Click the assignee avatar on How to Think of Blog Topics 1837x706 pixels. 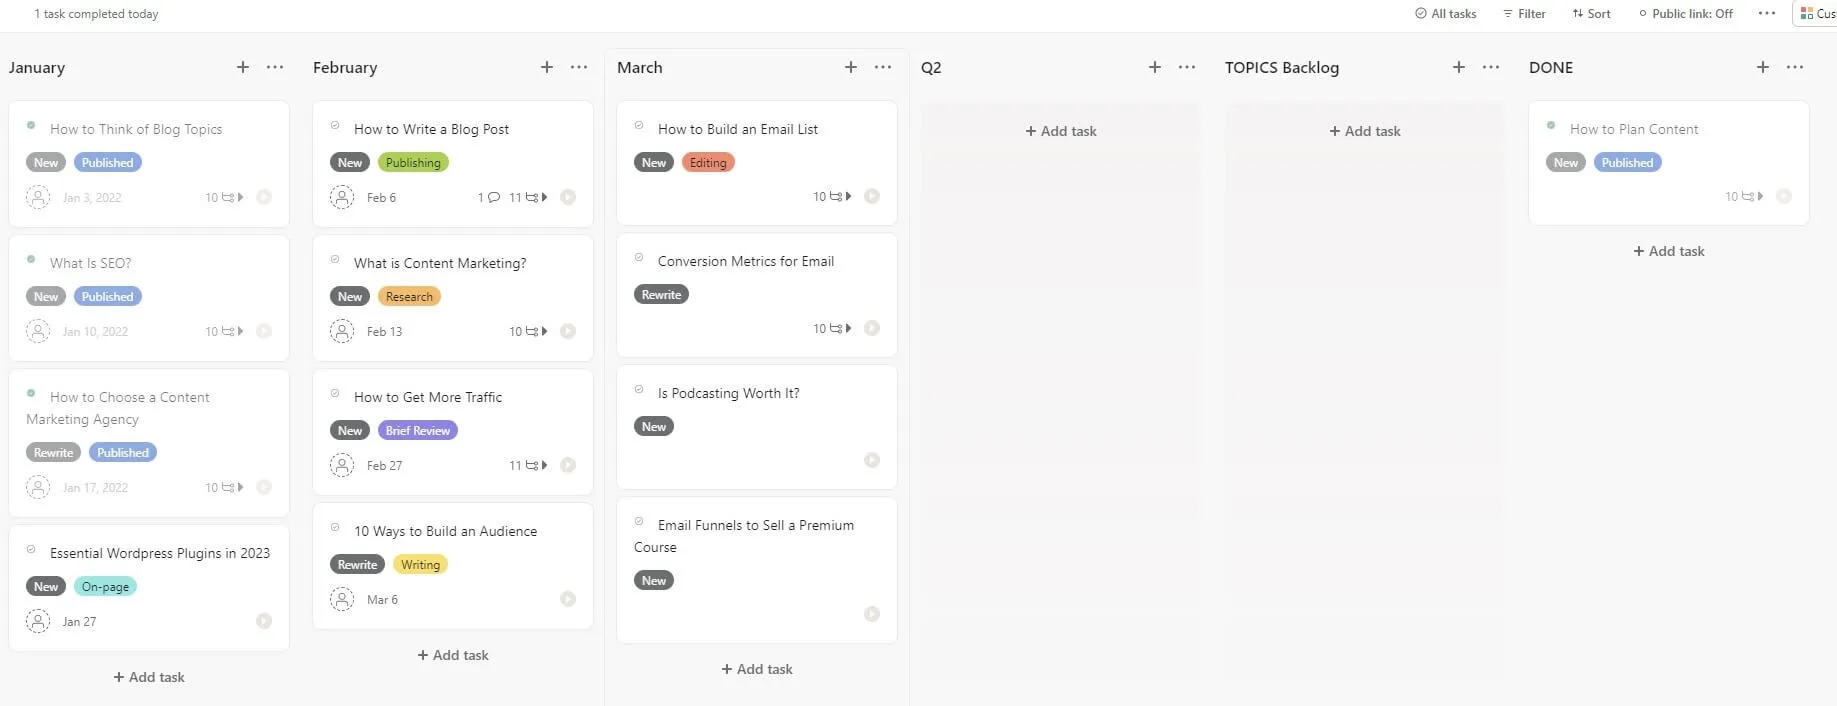[38, 197]
